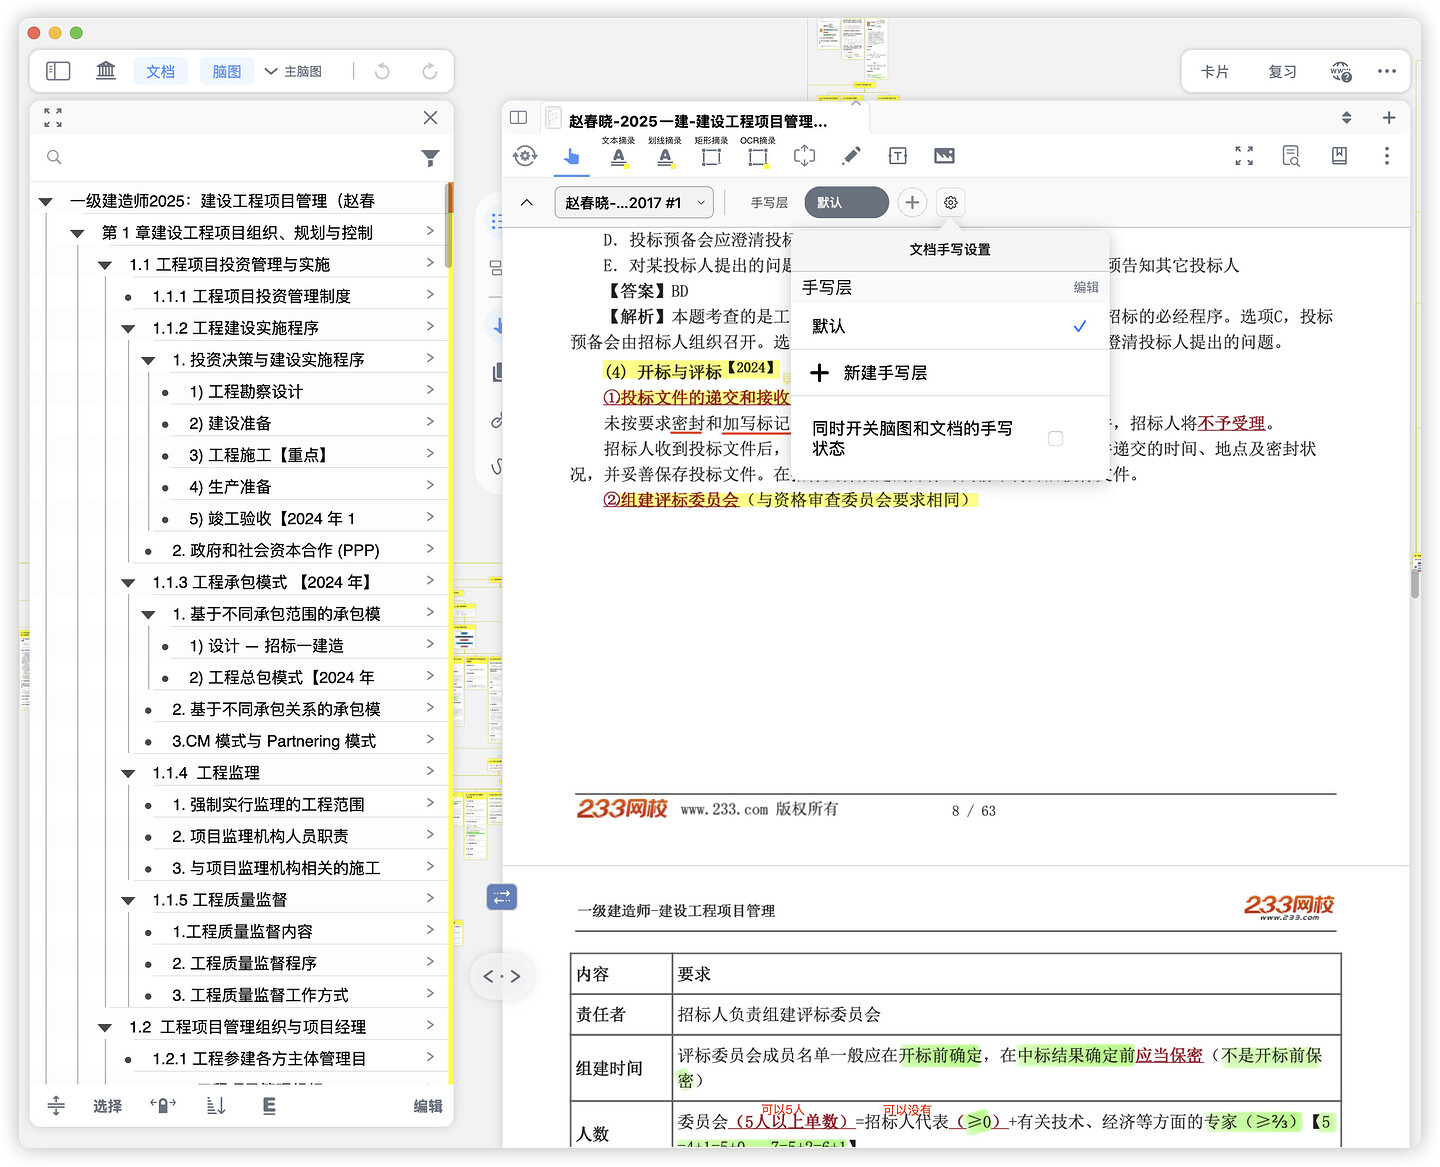Collapse the 一级建造师2025 root node
This screenshot has height=1167, width=1440.
click(46, 201)
